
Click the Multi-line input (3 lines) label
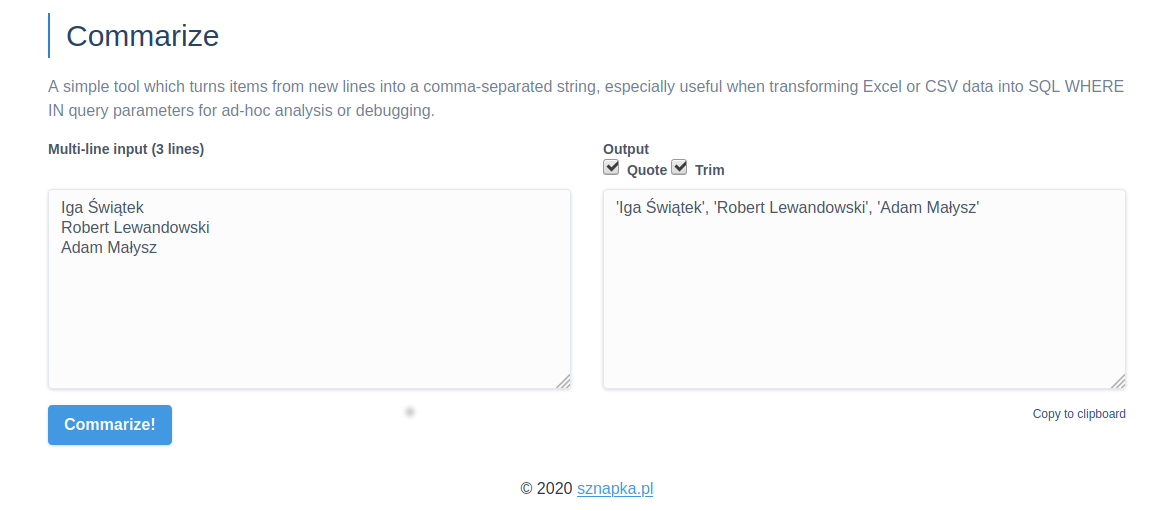(126, 149)
